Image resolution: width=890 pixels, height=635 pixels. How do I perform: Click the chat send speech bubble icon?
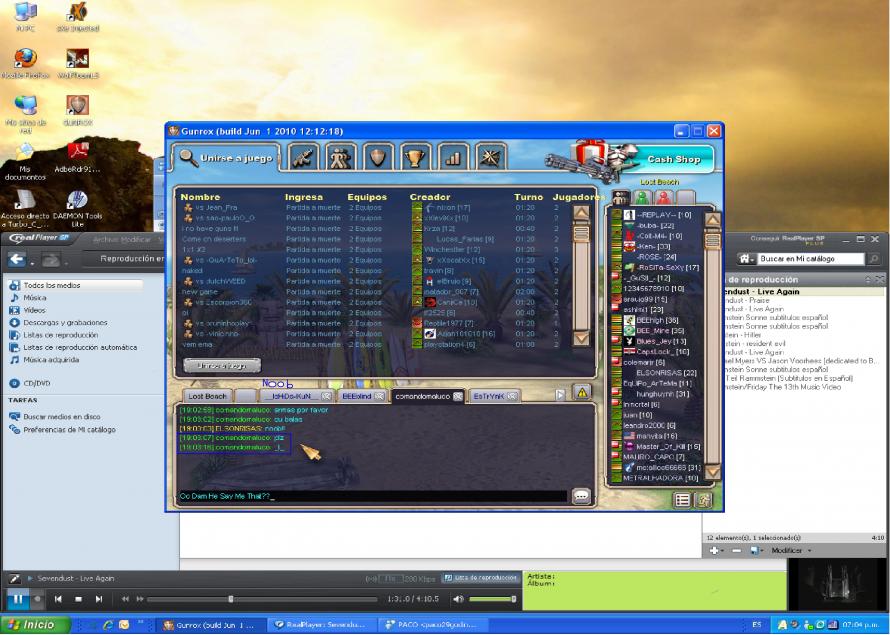tap(581, 496)
